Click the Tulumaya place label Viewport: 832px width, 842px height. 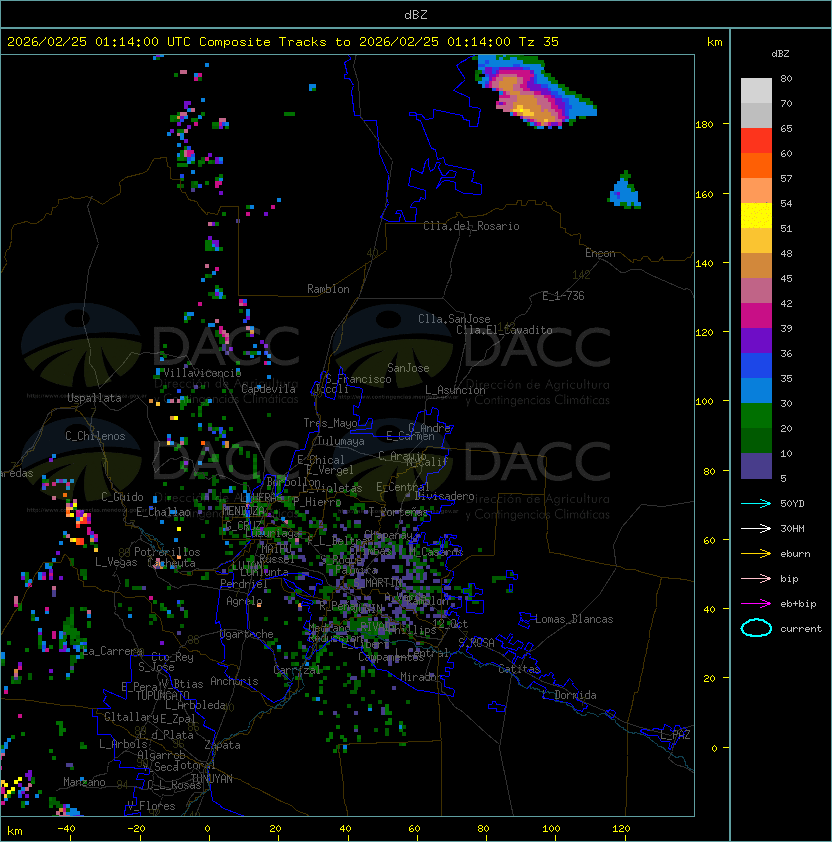(x=341, y=441)
